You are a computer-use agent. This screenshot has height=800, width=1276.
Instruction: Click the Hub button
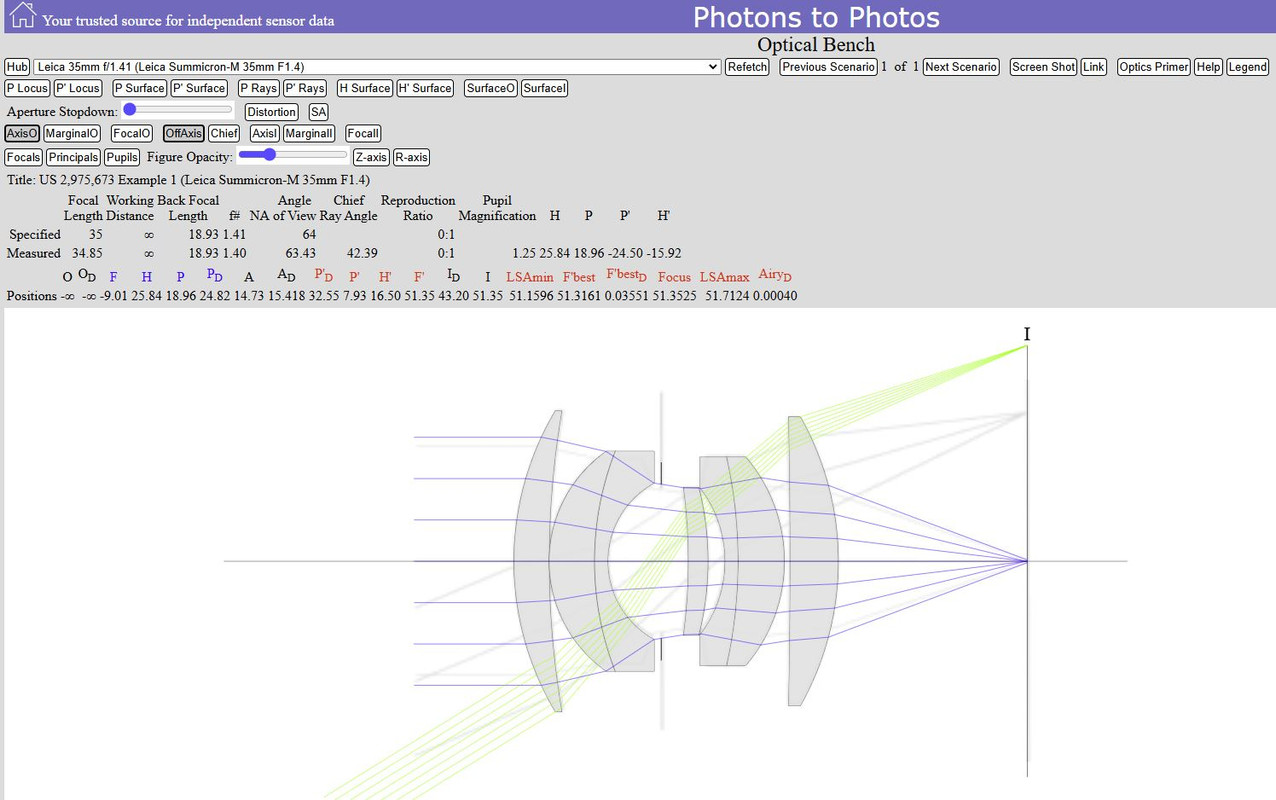pyautogui.click(x=17, y=67)
